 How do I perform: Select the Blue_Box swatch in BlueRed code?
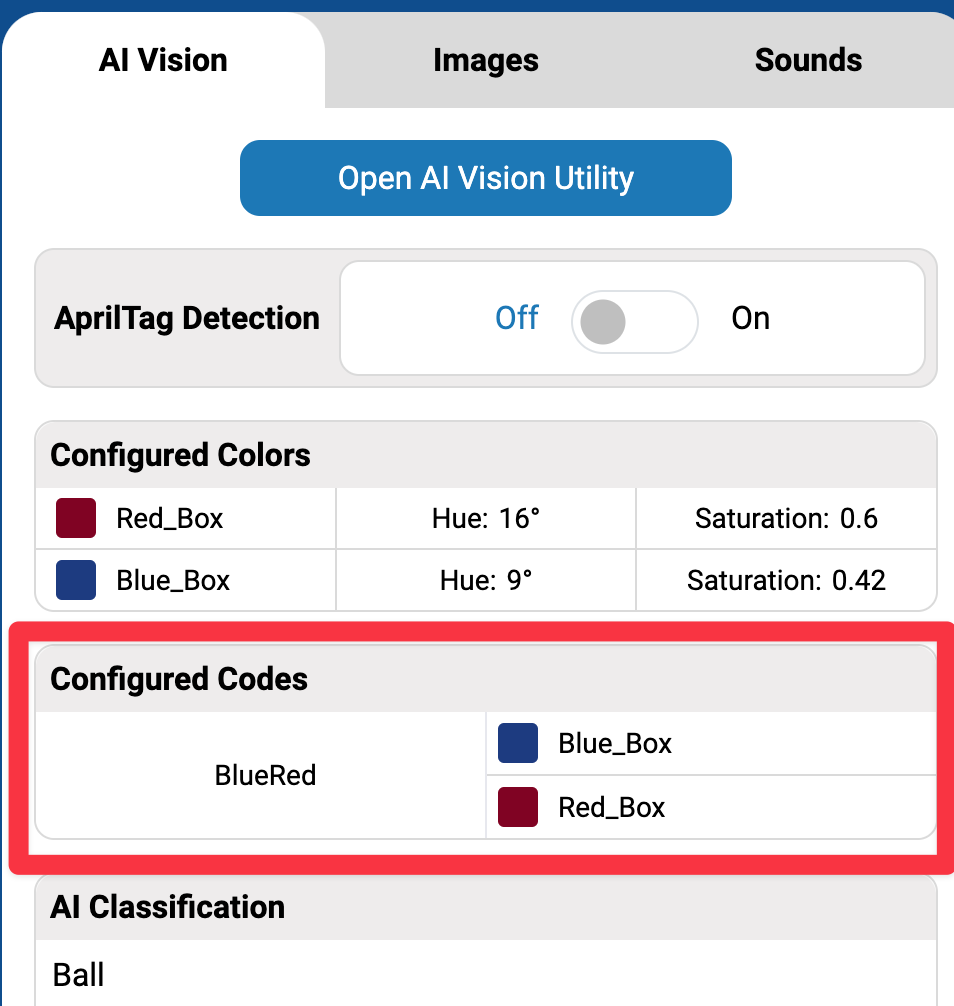tap(517, 743)
